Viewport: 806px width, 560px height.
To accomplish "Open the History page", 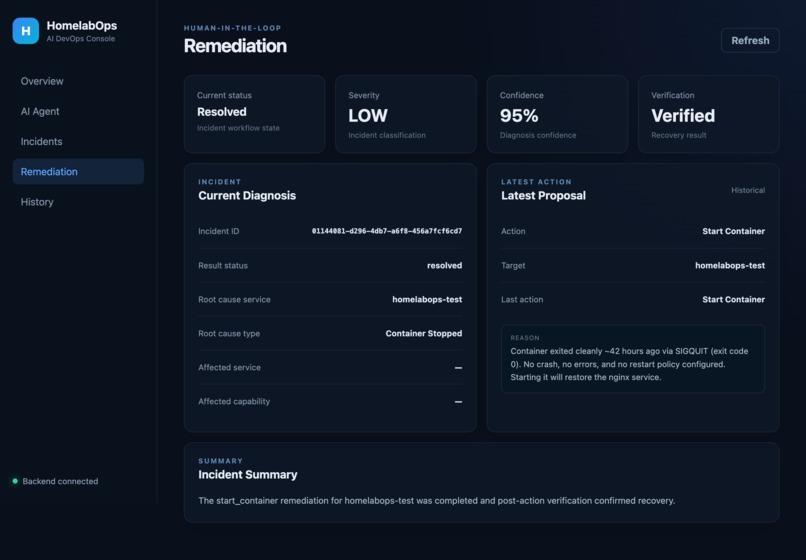I will 78,202.
